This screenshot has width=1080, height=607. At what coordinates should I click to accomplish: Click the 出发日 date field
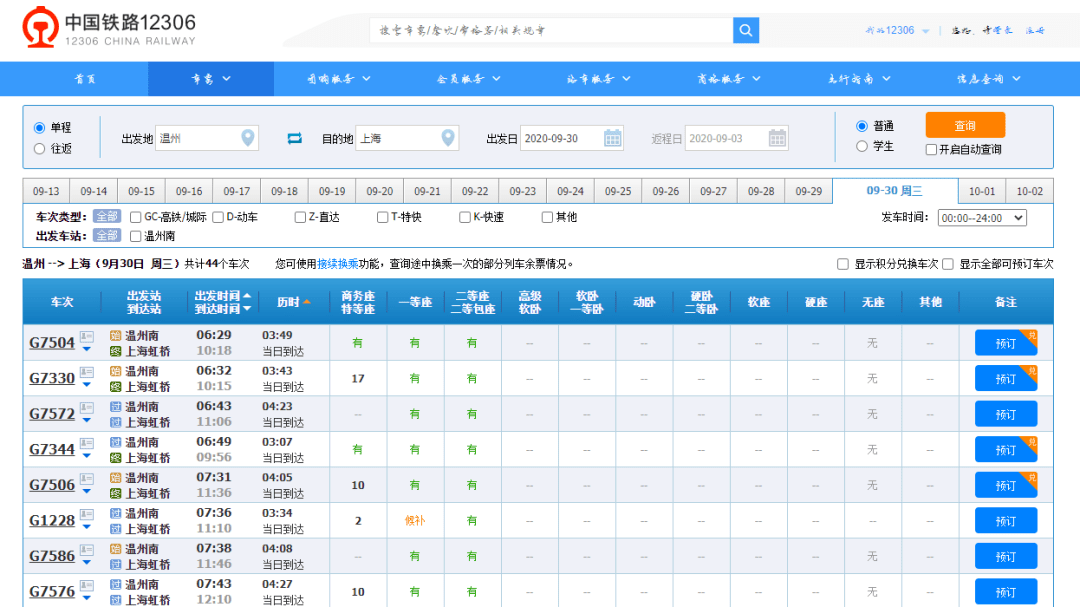(x=572, y=138)
